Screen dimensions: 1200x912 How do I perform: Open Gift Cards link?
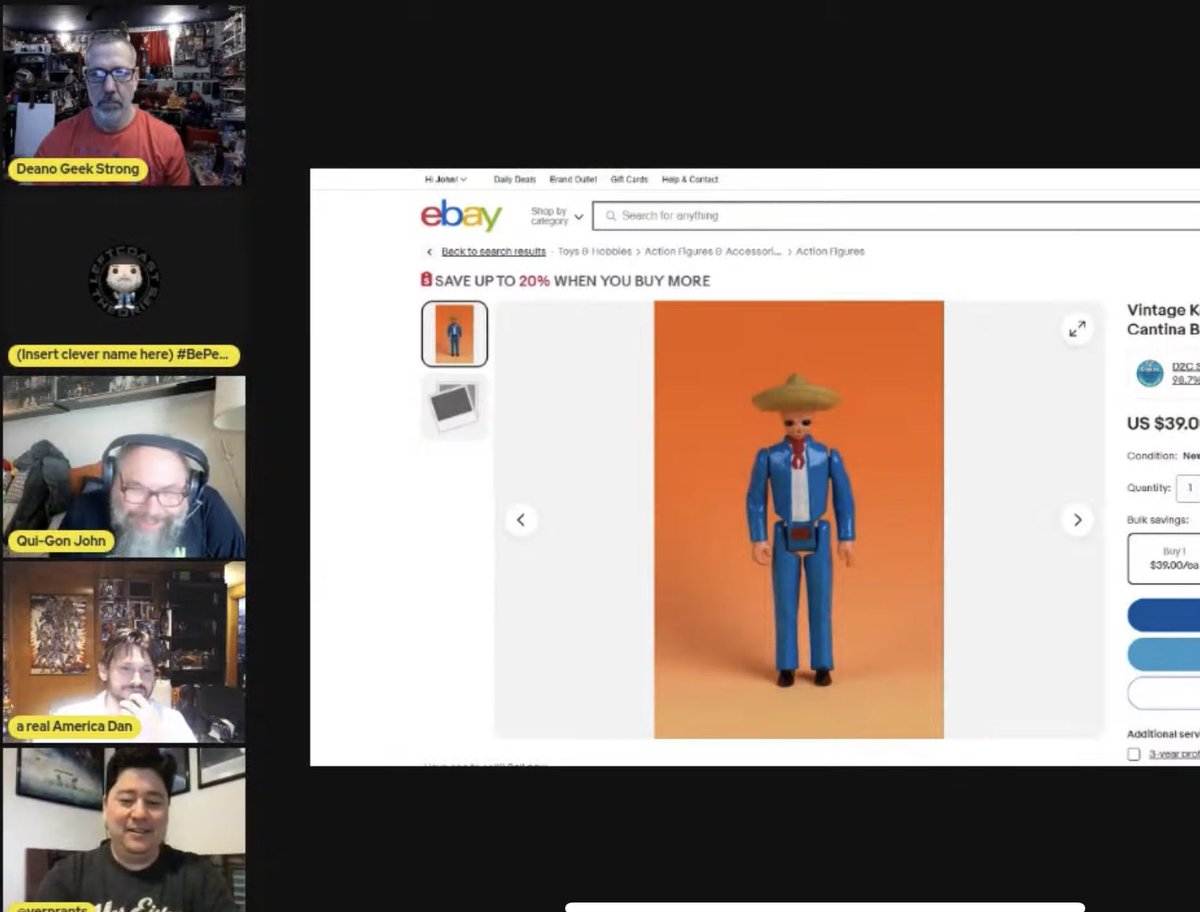(x=629, y=179)
